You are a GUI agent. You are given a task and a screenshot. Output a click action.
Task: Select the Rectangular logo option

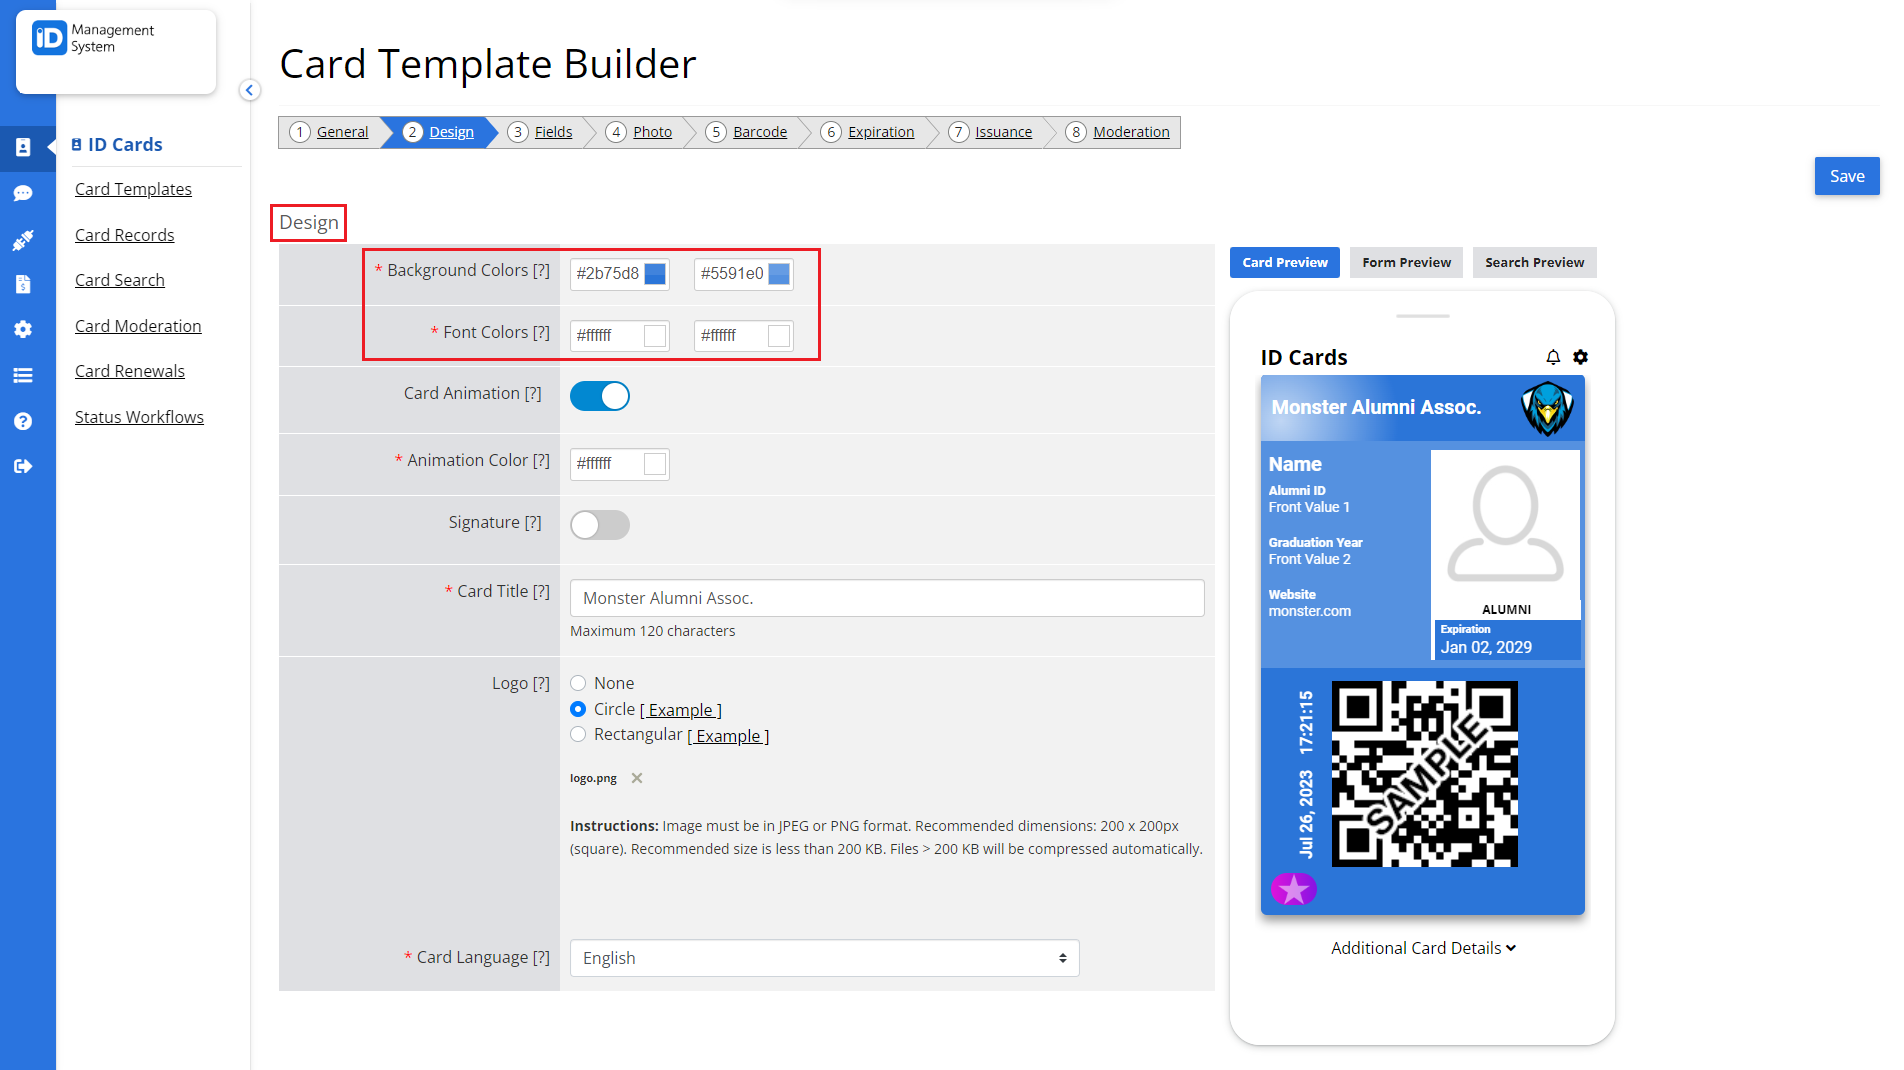tap(578, 734)
